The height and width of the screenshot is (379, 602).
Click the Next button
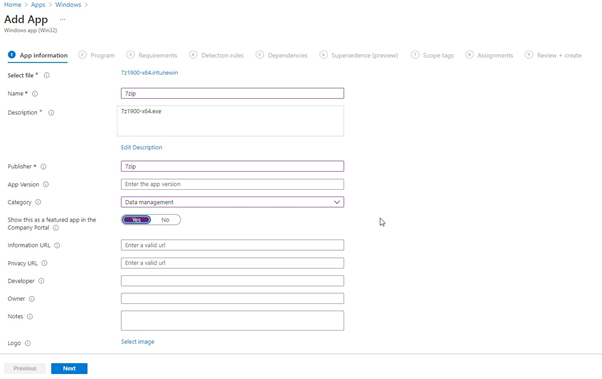pyautogui.click(x=69, y=368)
